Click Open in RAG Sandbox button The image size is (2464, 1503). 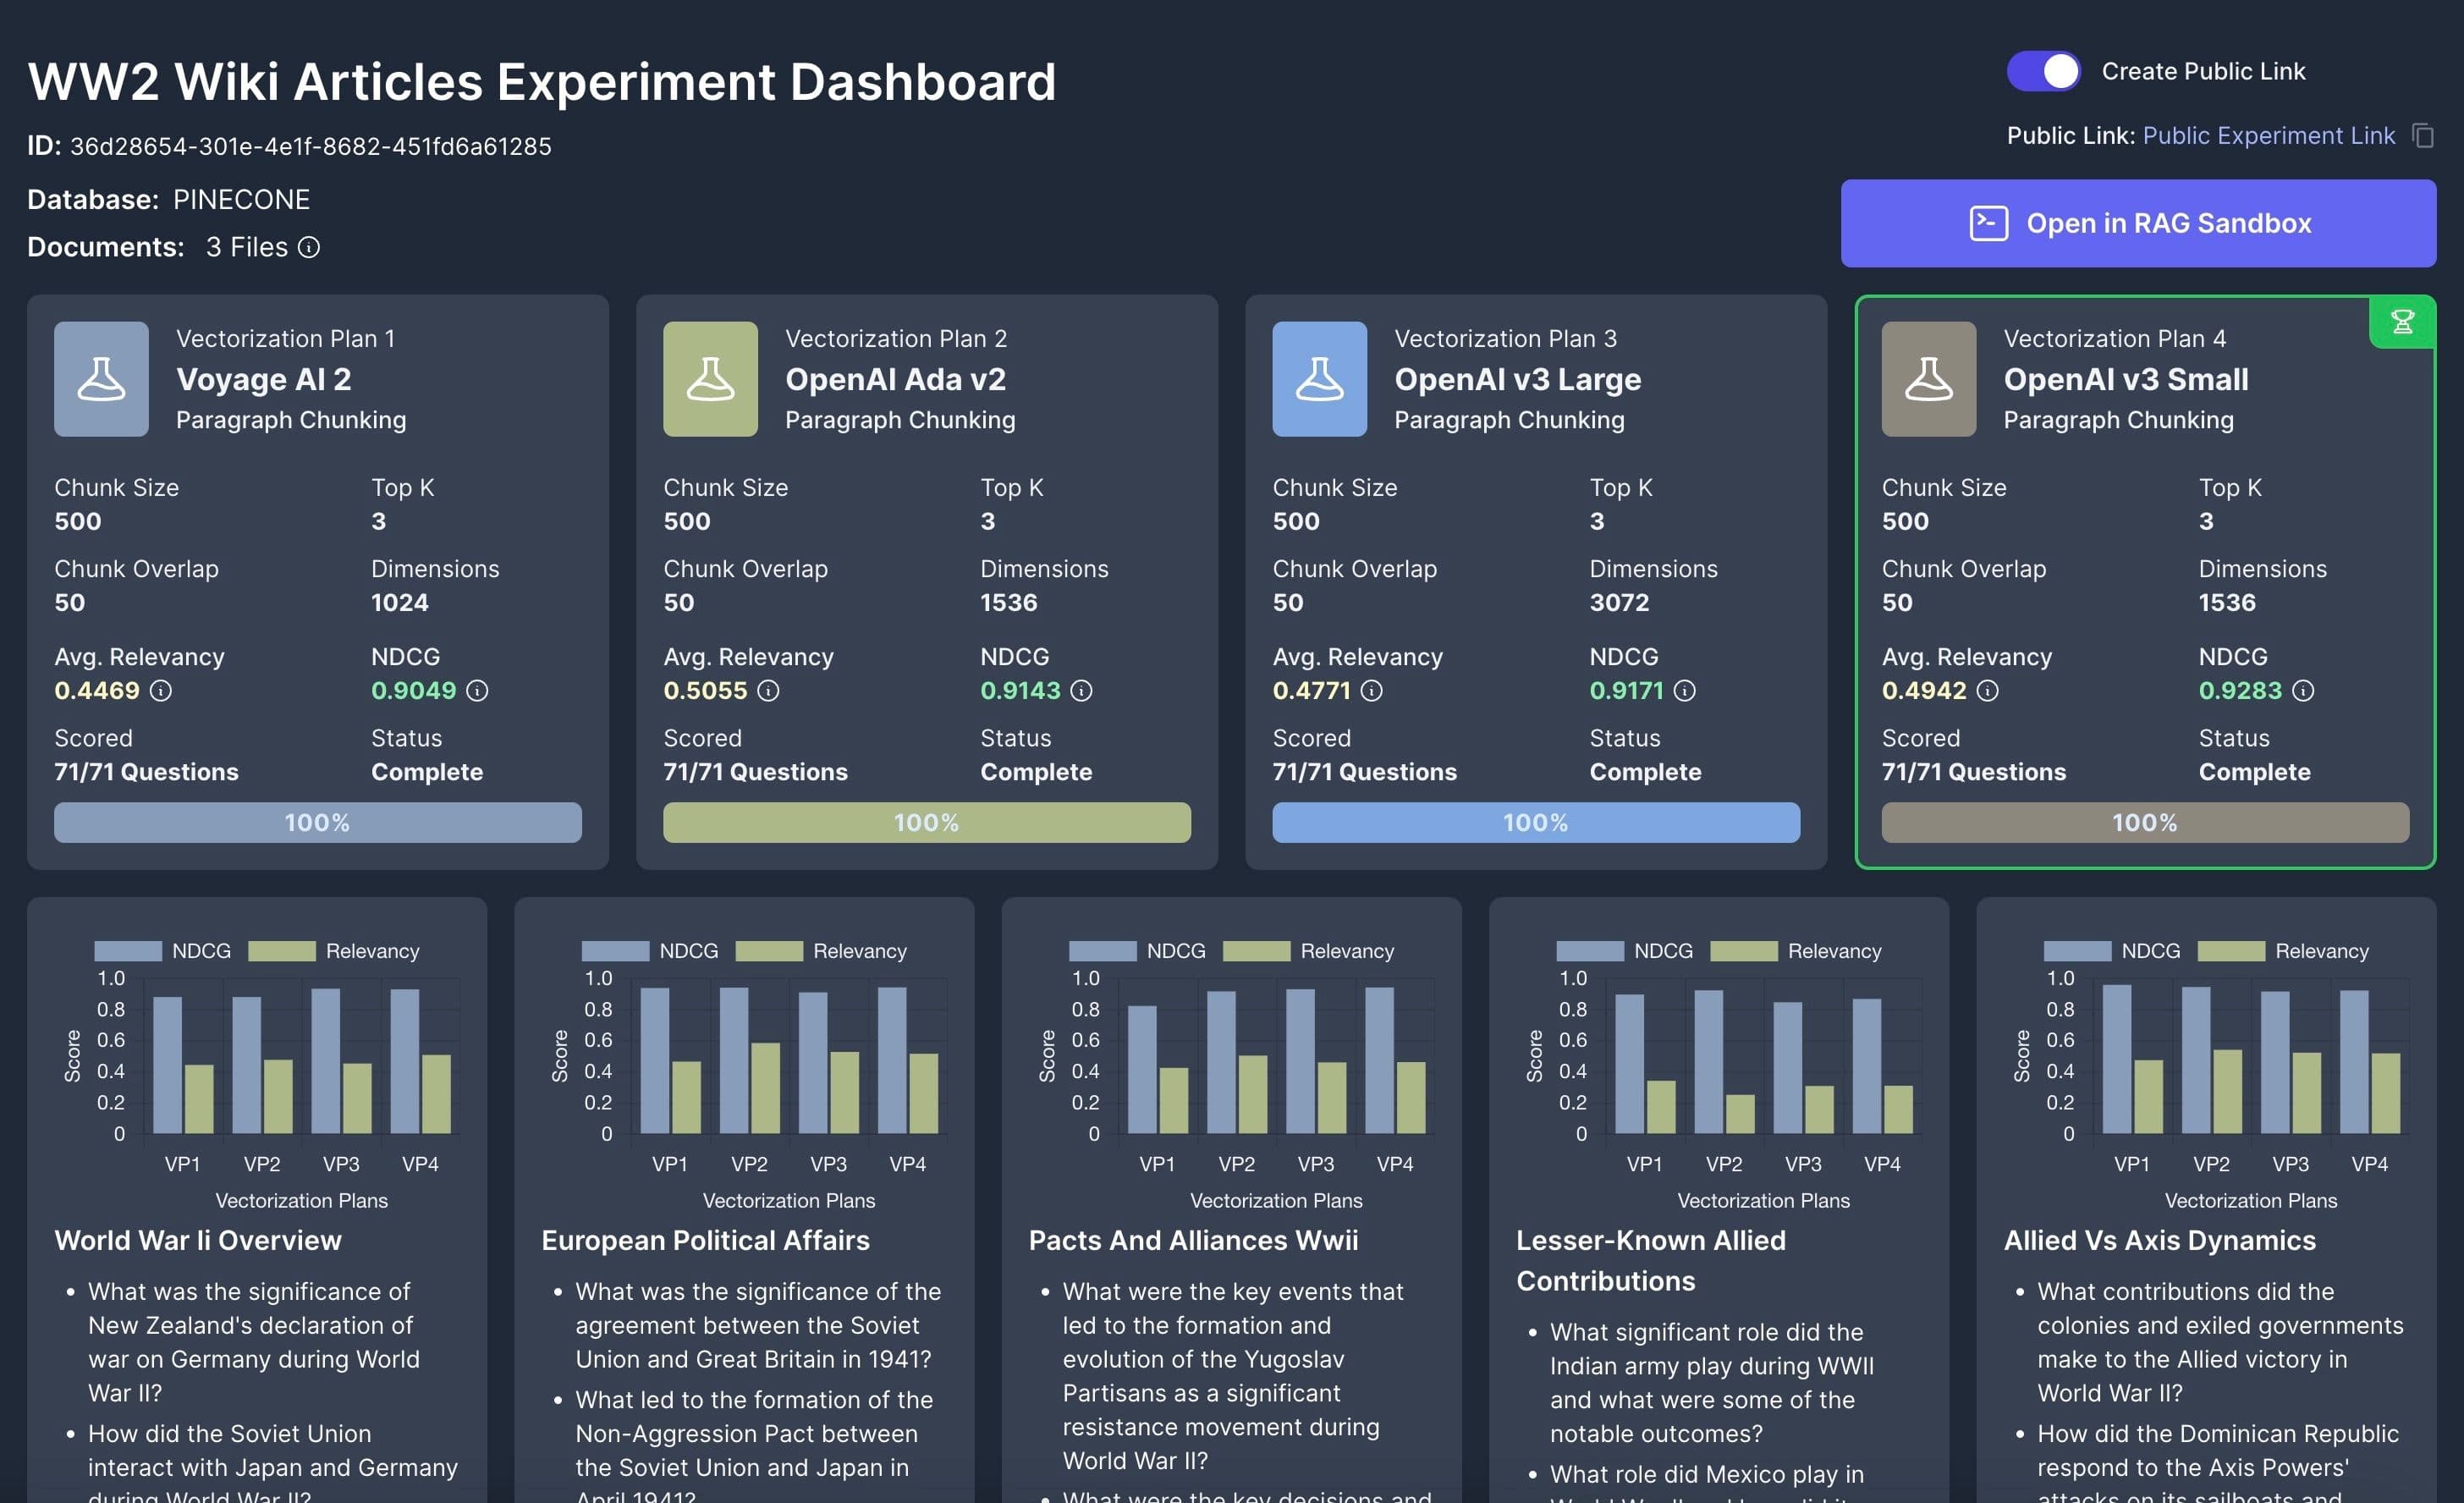coord(2138,223)
